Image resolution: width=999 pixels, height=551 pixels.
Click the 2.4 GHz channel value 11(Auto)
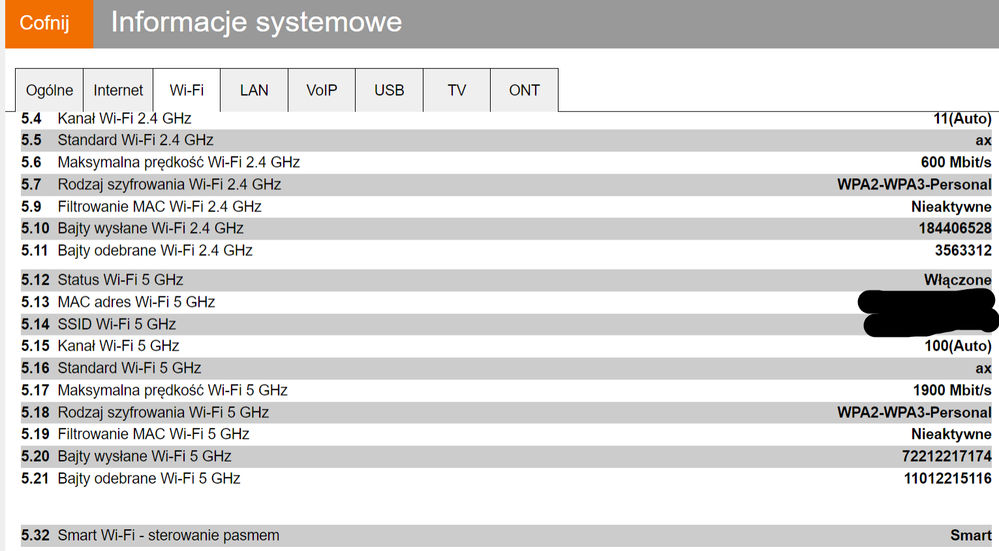962,118
